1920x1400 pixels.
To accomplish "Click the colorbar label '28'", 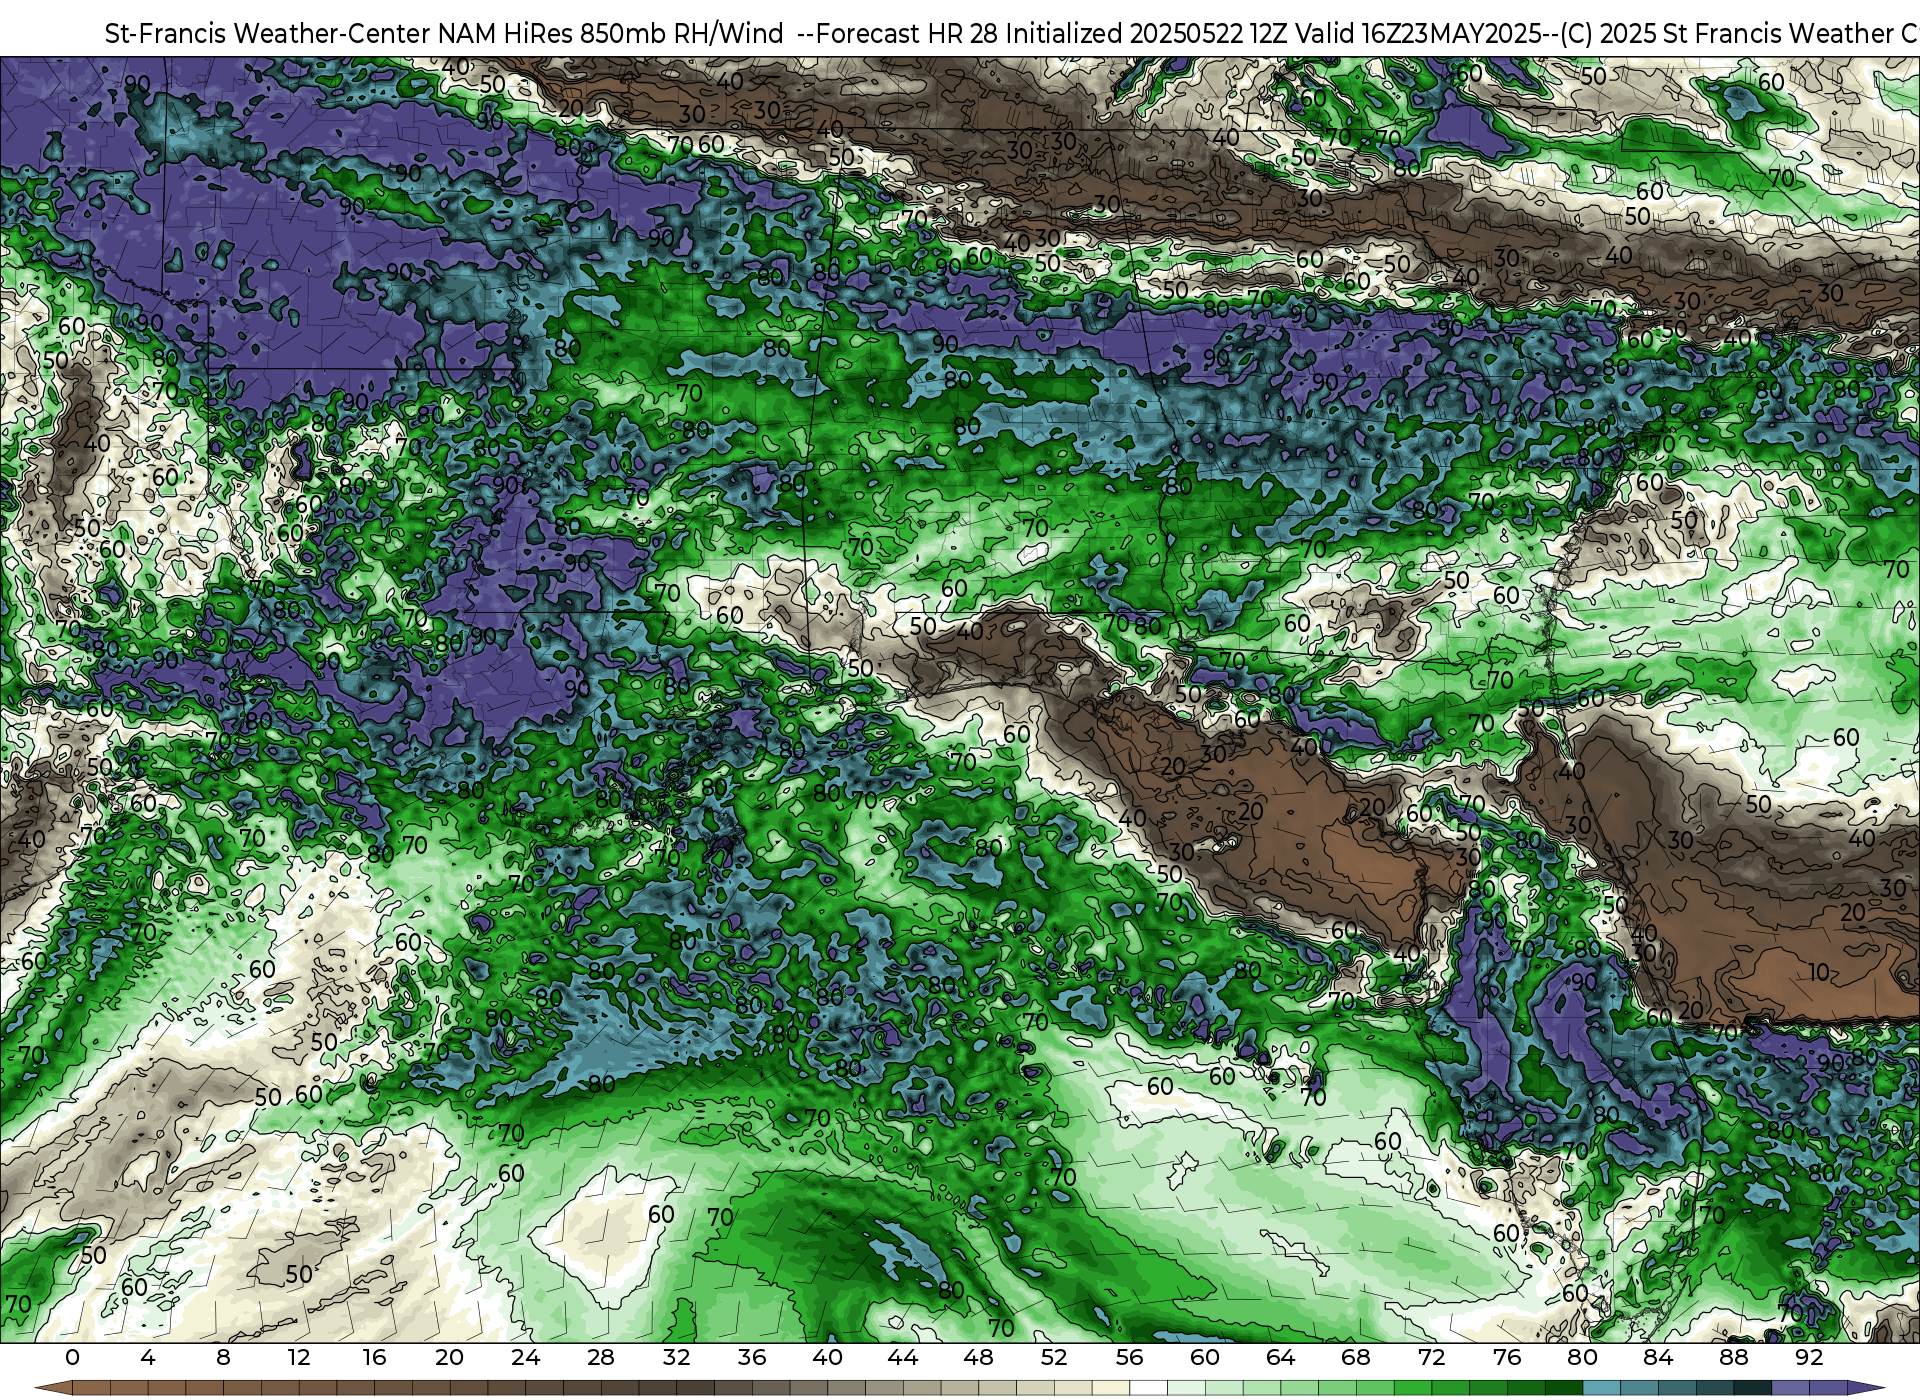I will 601,1357.
